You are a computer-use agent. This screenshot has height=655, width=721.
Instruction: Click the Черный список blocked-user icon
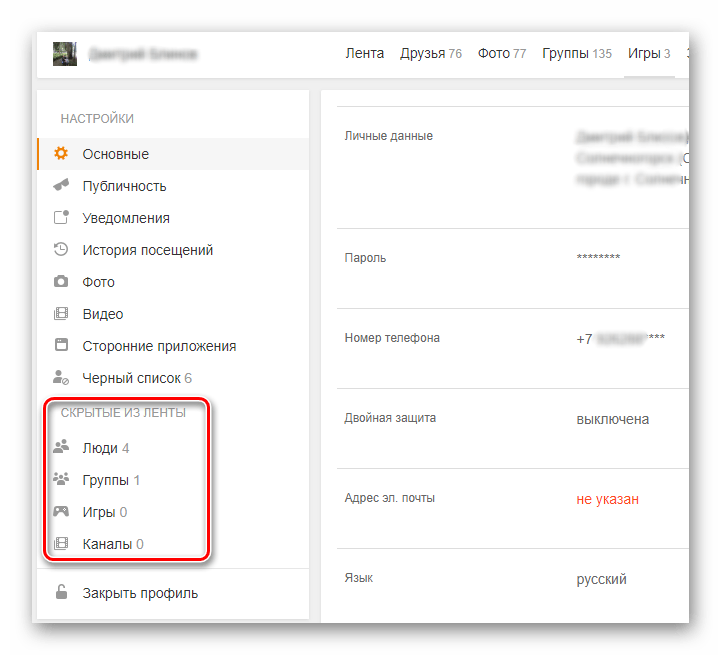(x=61, y=378)
